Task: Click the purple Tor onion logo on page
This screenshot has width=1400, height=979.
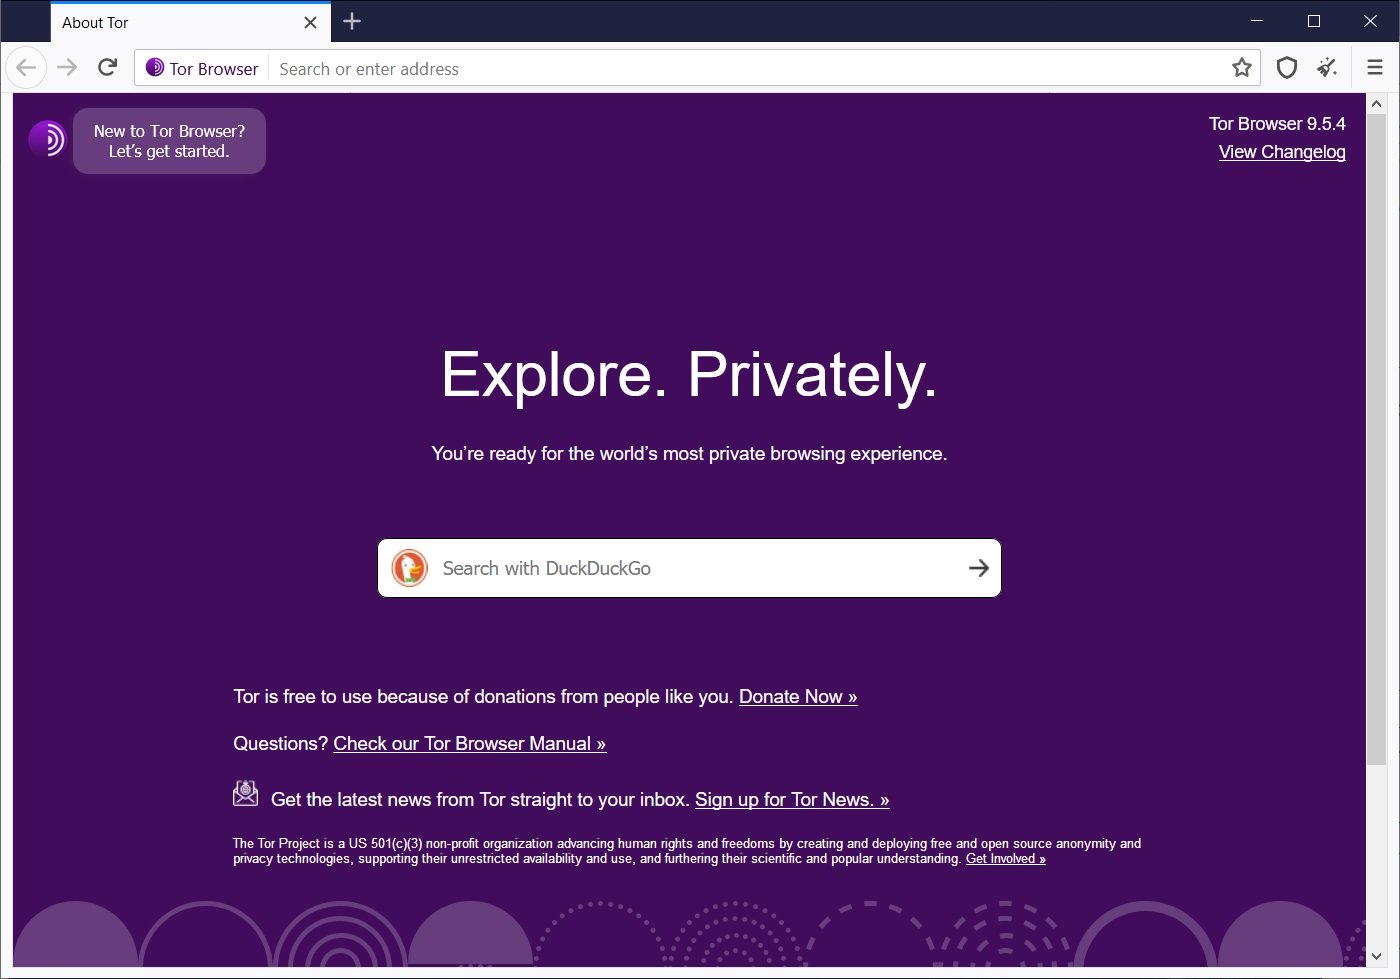Action: 47,139
